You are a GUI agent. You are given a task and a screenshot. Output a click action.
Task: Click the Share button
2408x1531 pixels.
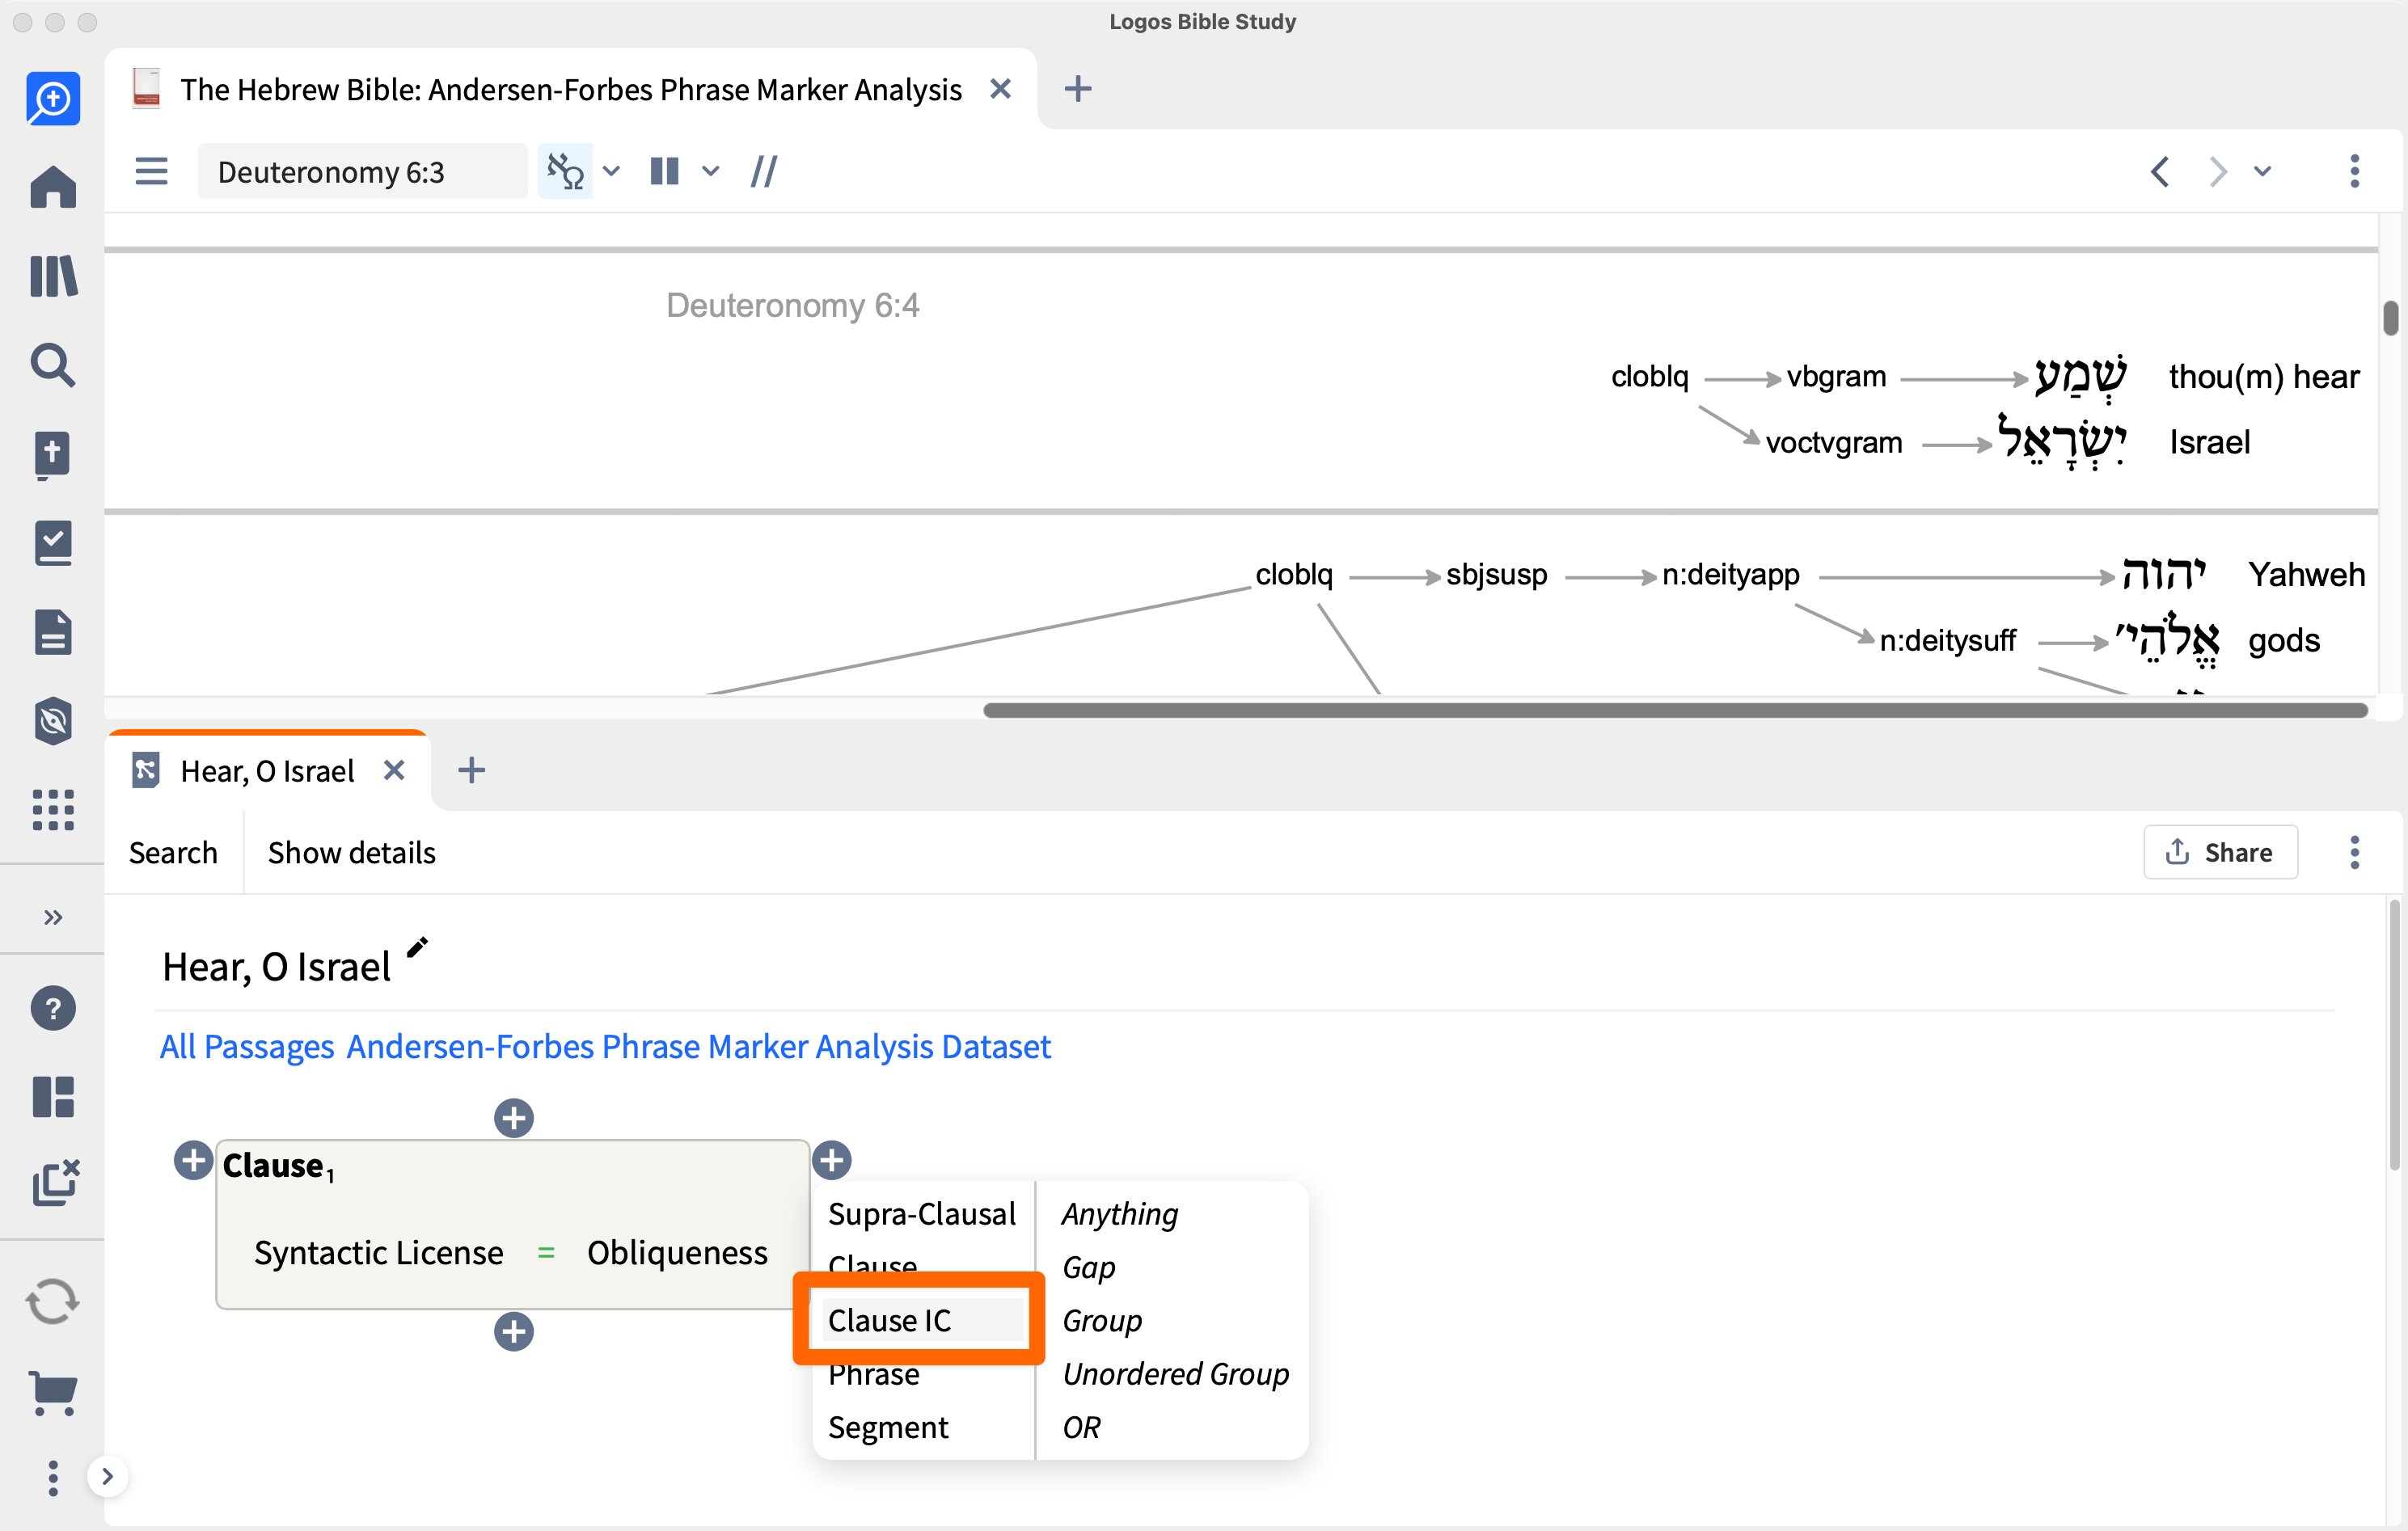point(2220,852)
